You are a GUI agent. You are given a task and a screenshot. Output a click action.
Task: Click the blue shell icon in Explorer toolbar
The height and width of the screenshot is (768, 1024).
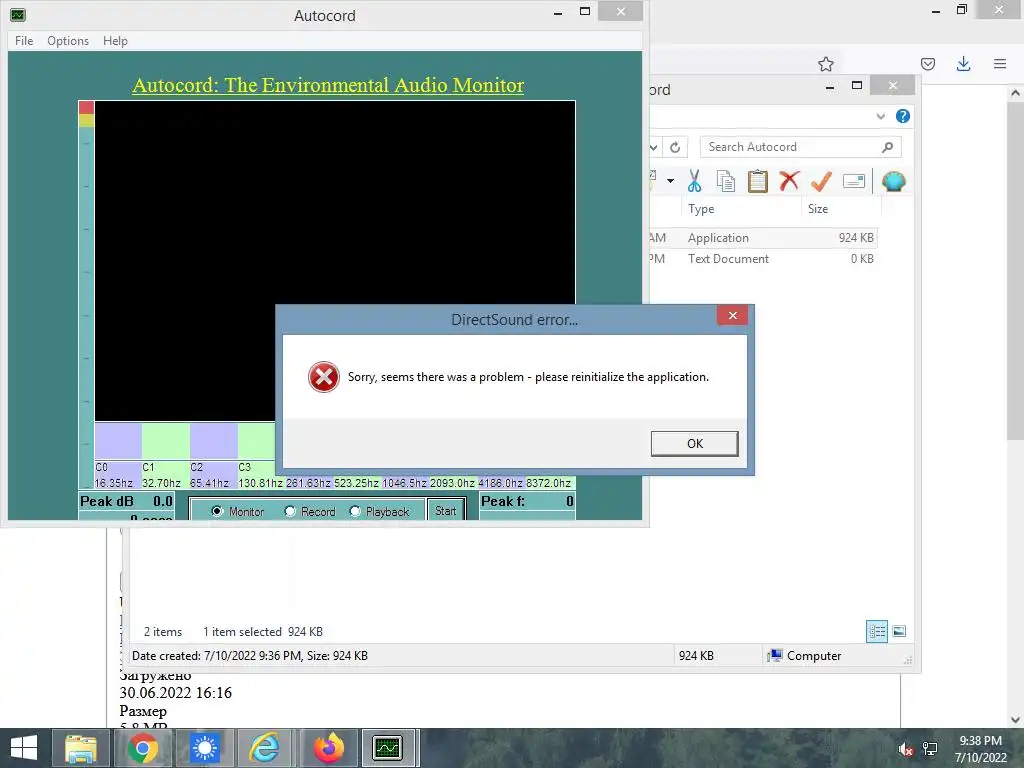click(893, 181)
